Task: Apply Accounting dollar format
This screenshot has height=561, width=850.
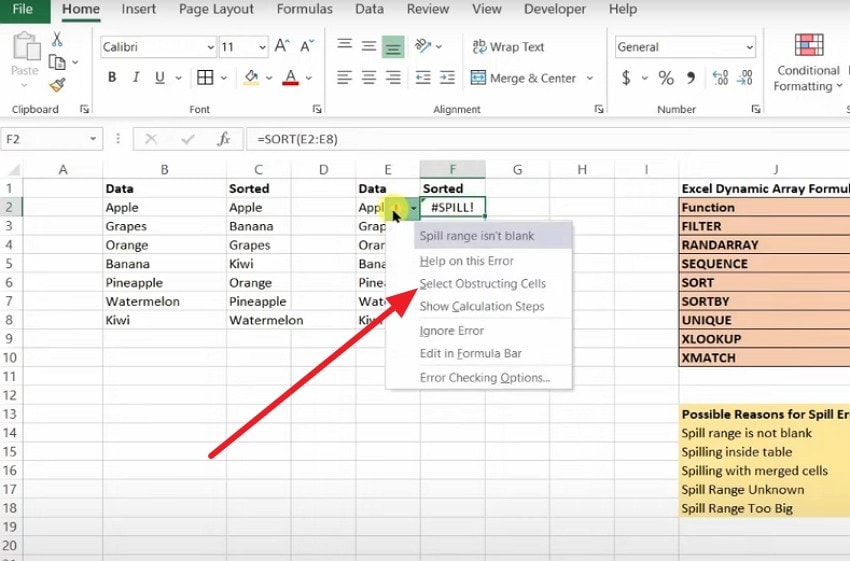Action: pyautogui.click(x=626, y=78)
